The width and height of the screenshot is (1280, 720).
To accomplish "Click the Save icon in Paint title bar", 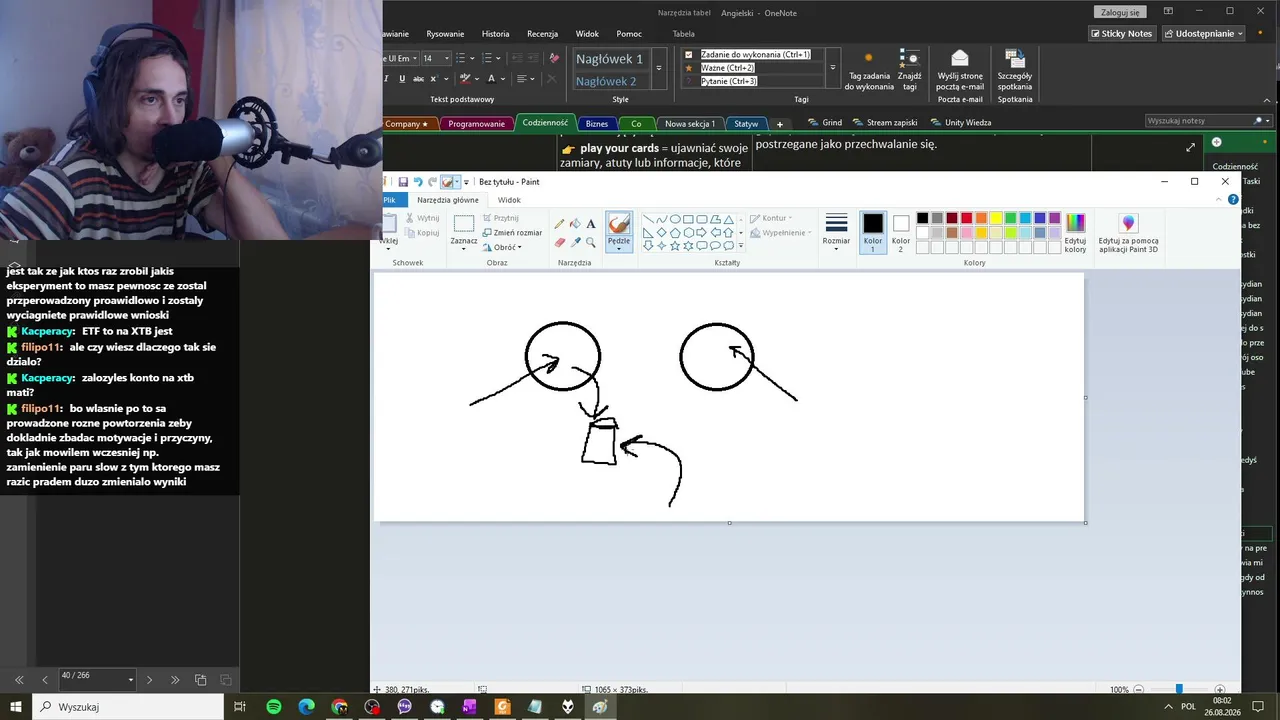I will (403, 182).
